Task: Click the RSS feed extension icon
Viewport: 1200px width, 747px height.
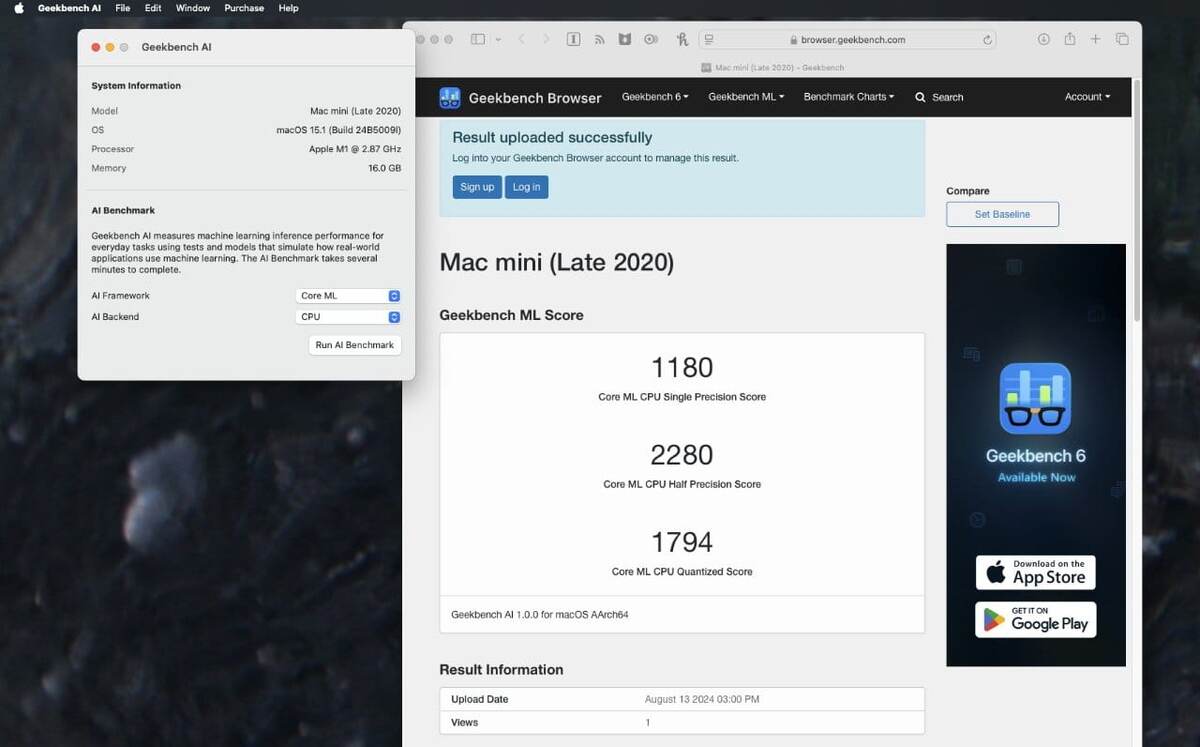Action: pos(599,39)
